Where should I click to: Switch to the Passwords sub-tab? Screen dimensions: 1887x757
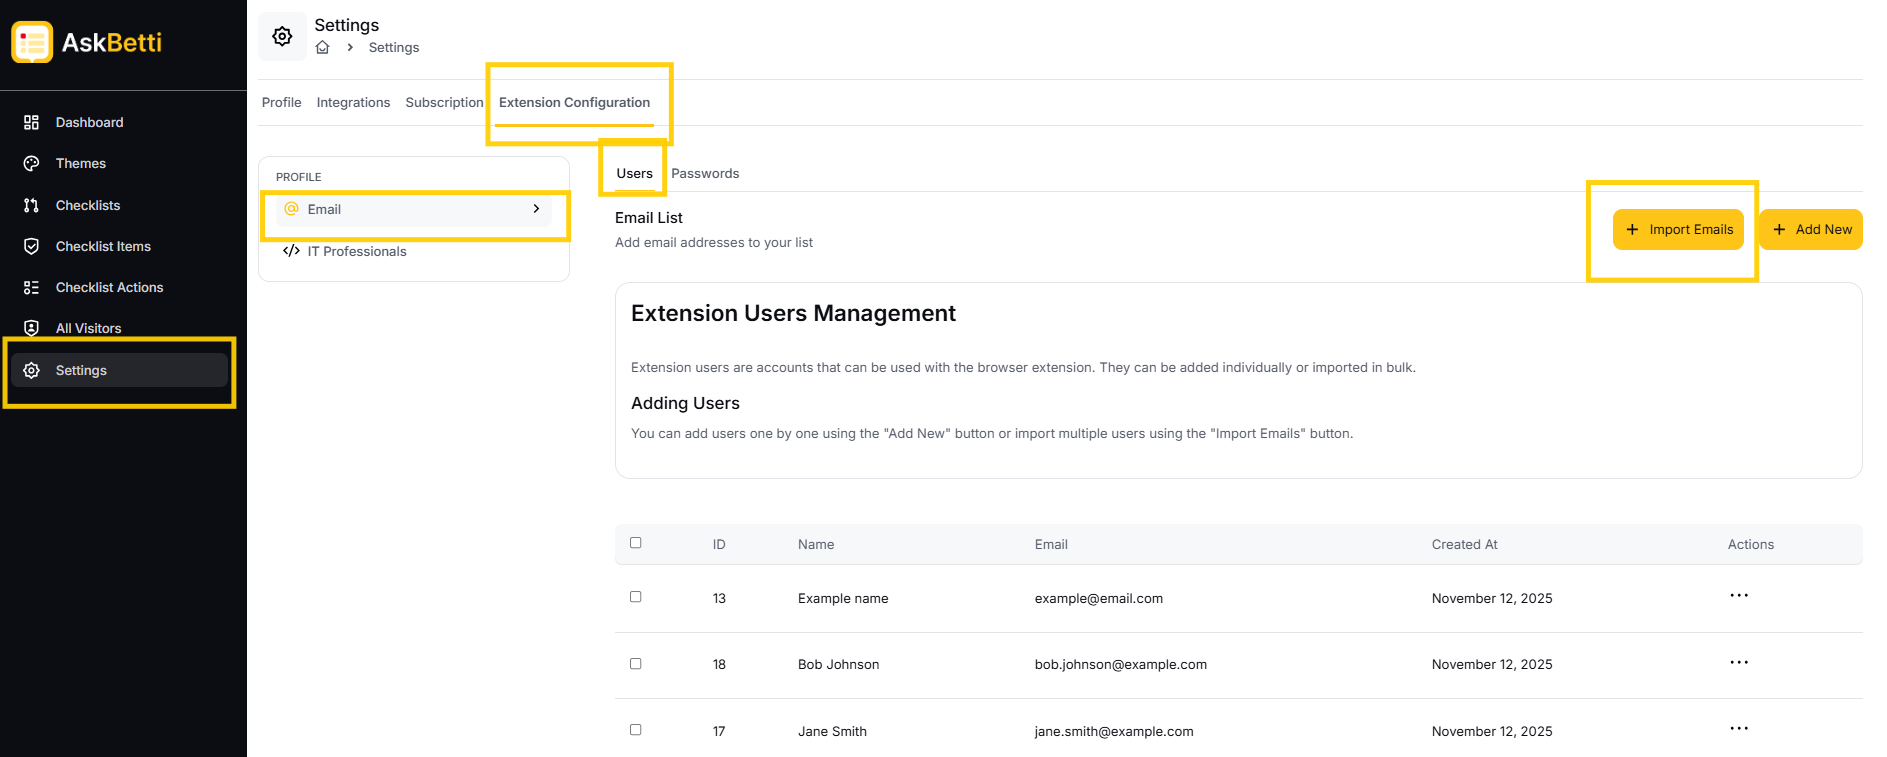point(705,173)
